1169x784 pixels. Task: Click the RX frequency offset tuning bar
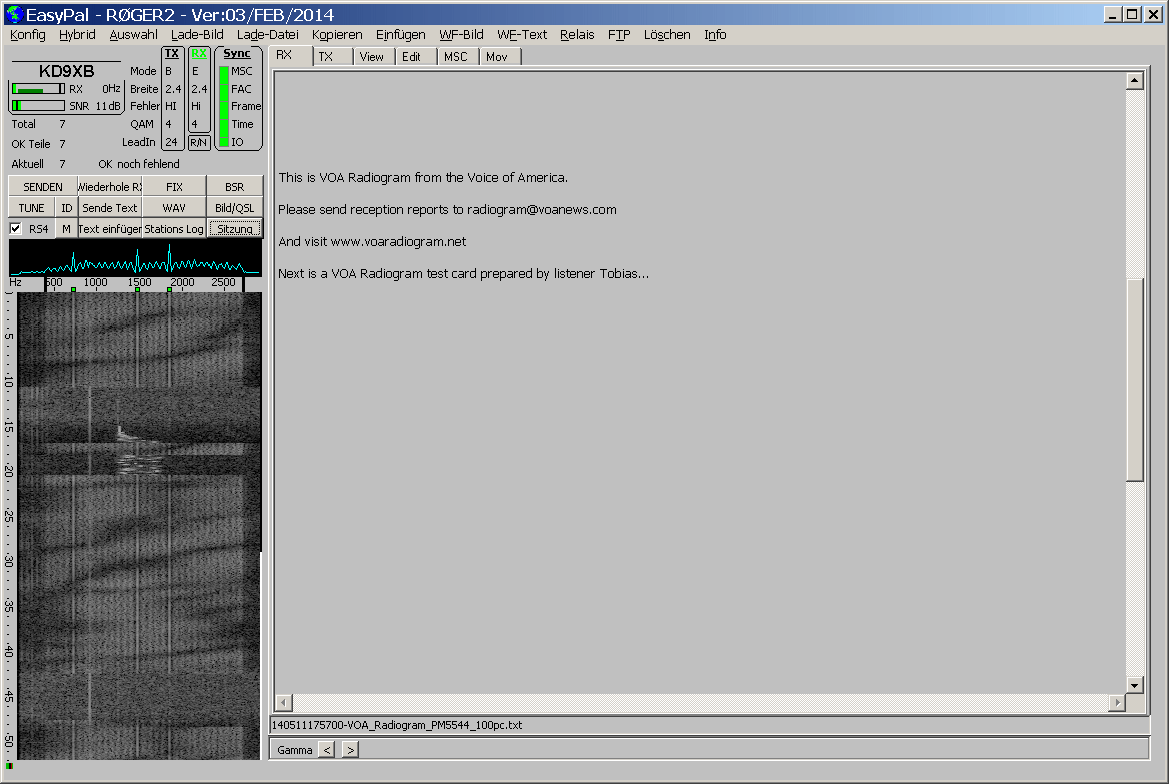[x=38, y=89]
